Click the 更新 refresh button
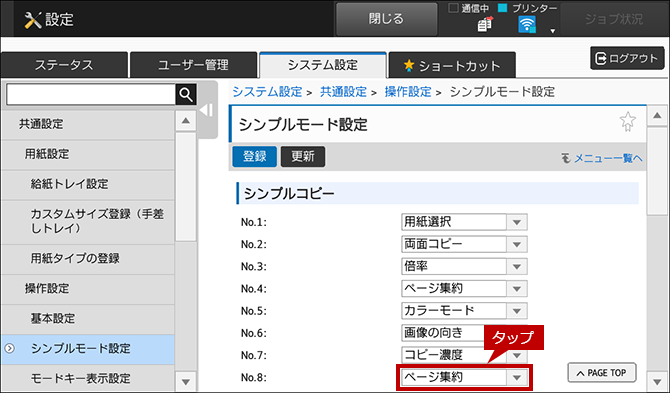The width and height of the screenshot is (670, 393). click(x=303, y=156)
